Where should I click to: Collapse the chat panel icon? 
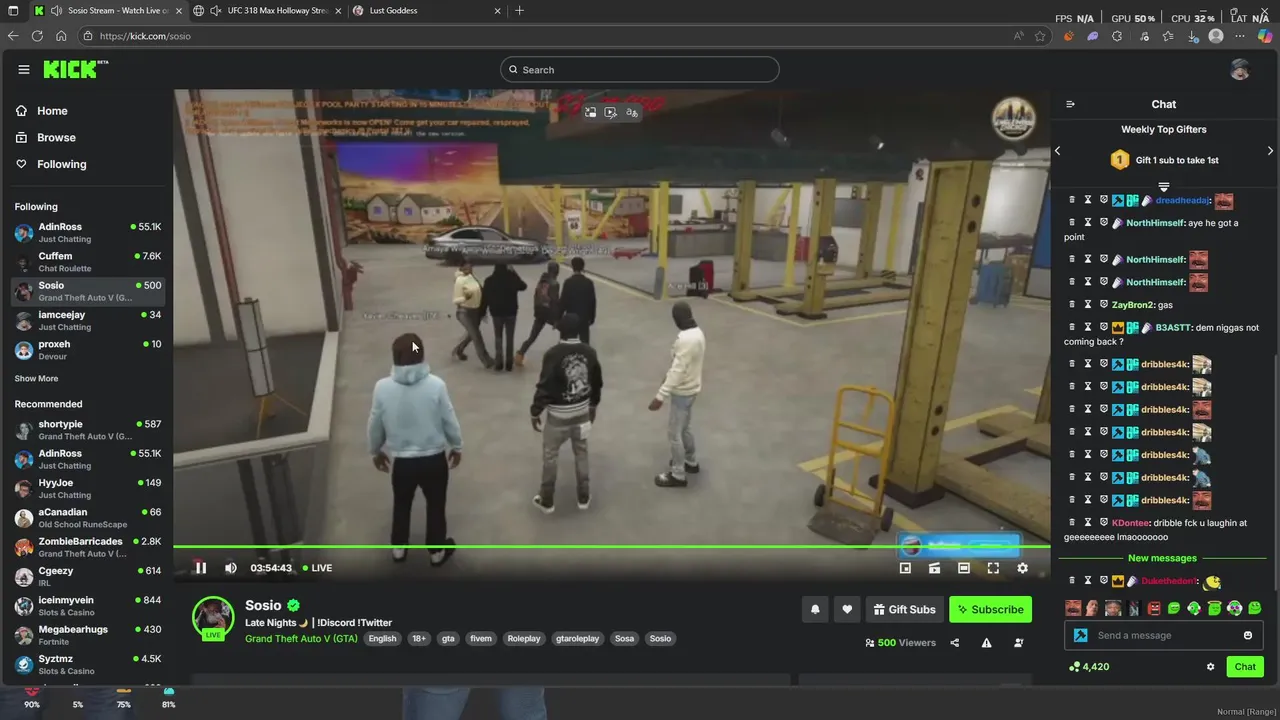[x=1070, y=104]
